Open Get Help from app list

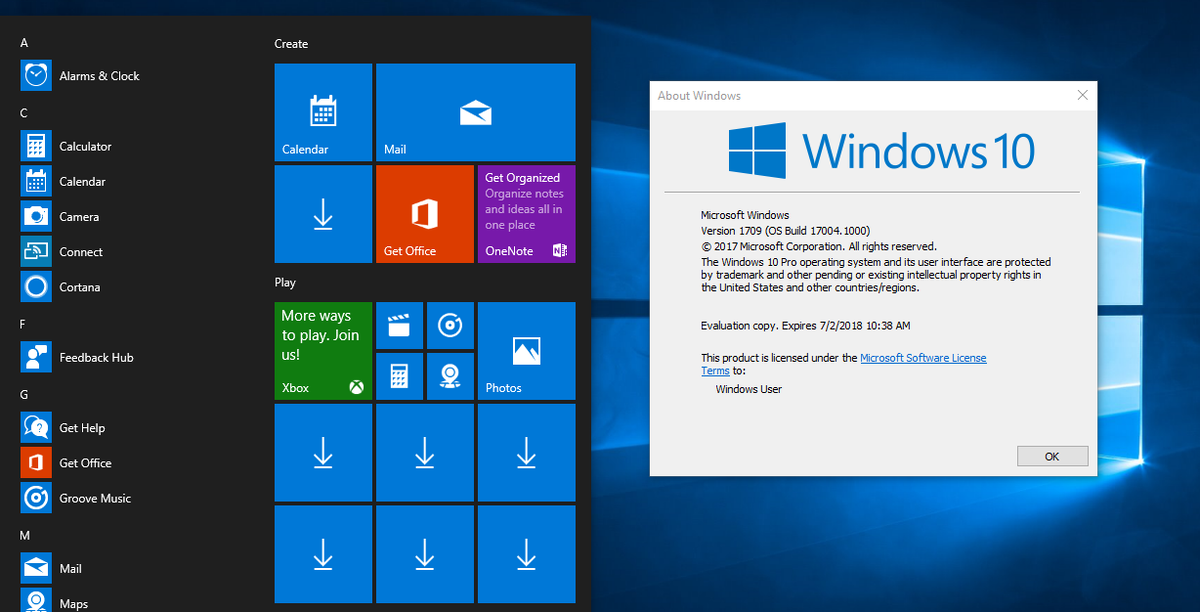[82, 428]
